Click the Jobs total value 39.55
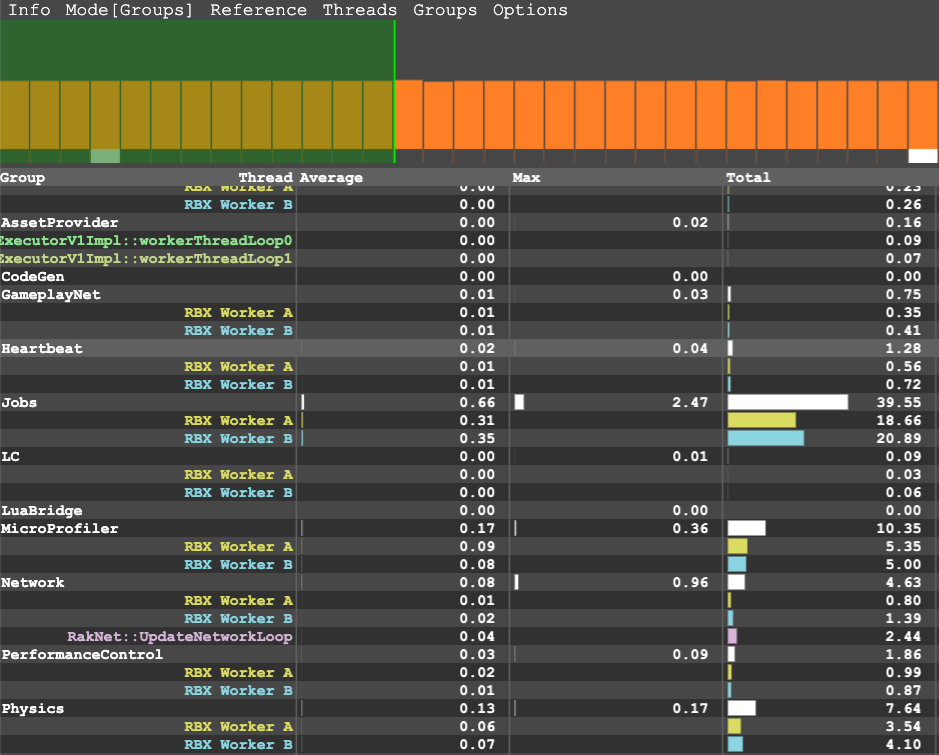 (899, 402)
